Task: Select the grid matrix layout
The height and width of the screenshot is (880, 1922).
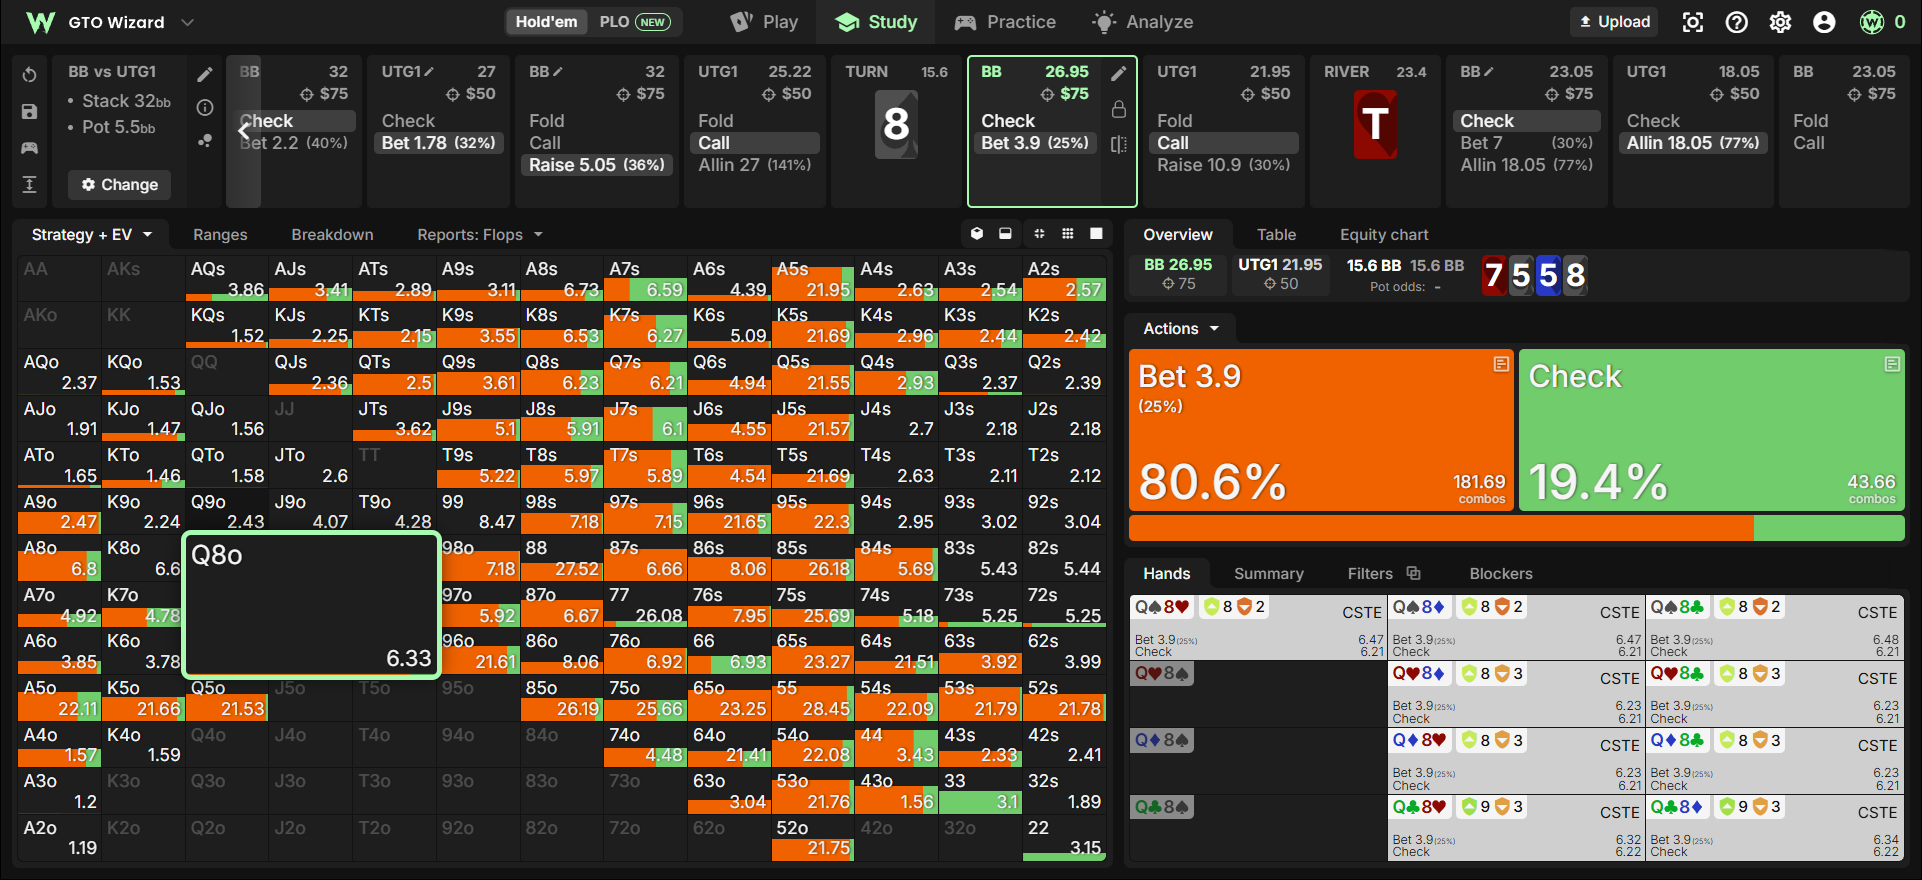Action: tap(1068, 234)
